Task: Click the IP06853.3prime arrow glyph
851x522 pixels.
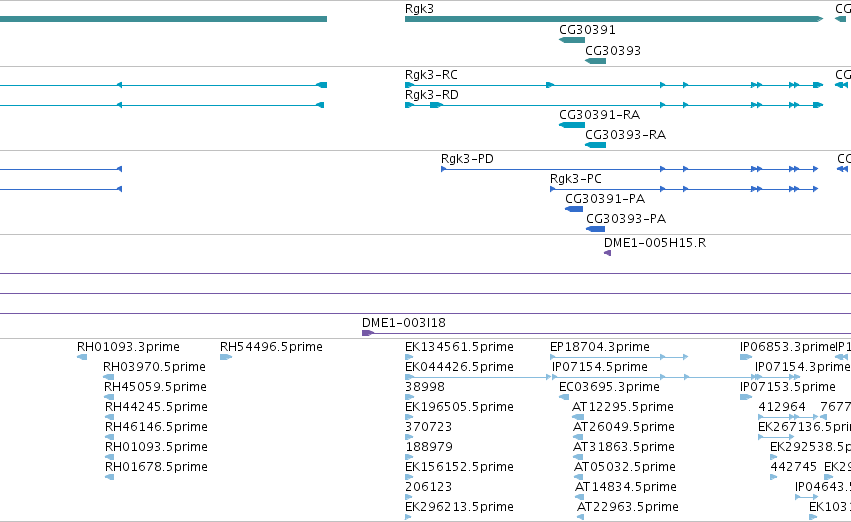Action: (746, 357)
